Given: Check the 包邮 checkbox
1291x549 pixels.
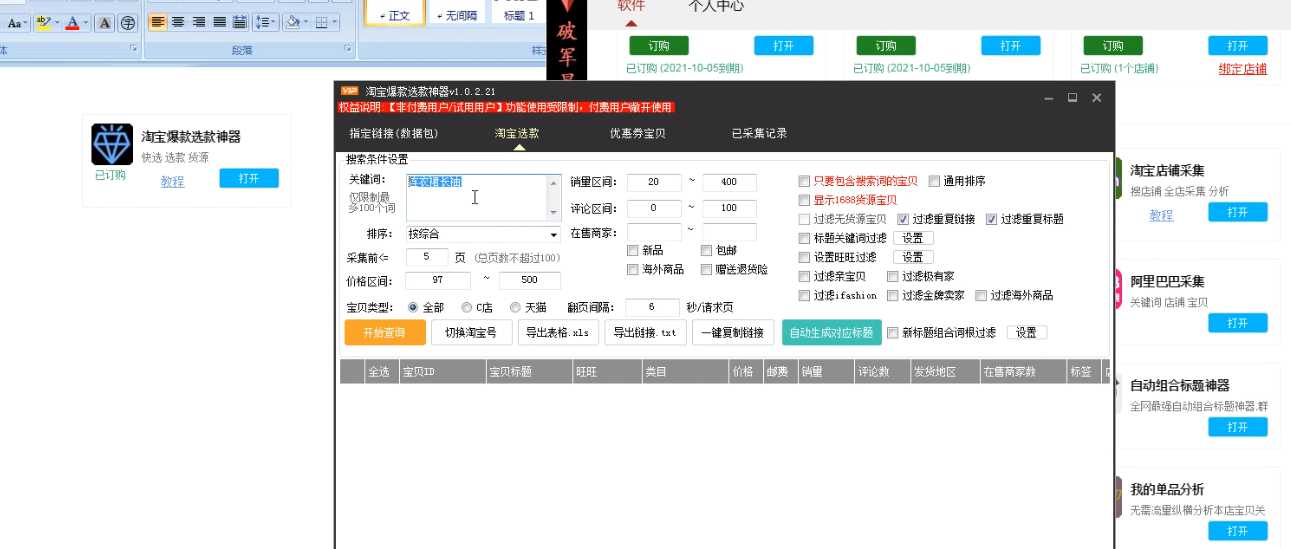Looking at the screenshot, I should (x=706, y=250).
